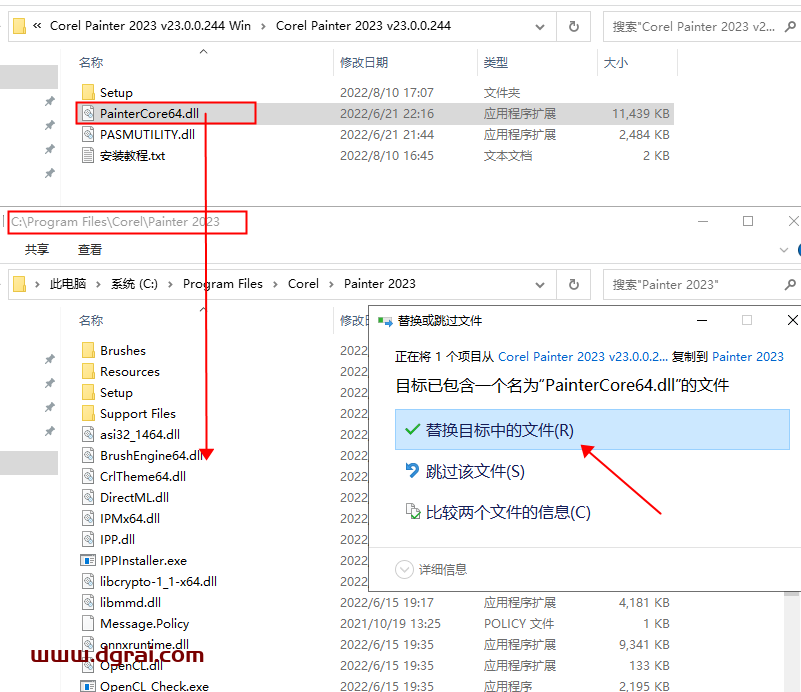The height and width of the screenshot is (692, 801).
Task: Select the PASMUTILITY.dll file name
Action: pyautogui.click(x=147, y=134)
